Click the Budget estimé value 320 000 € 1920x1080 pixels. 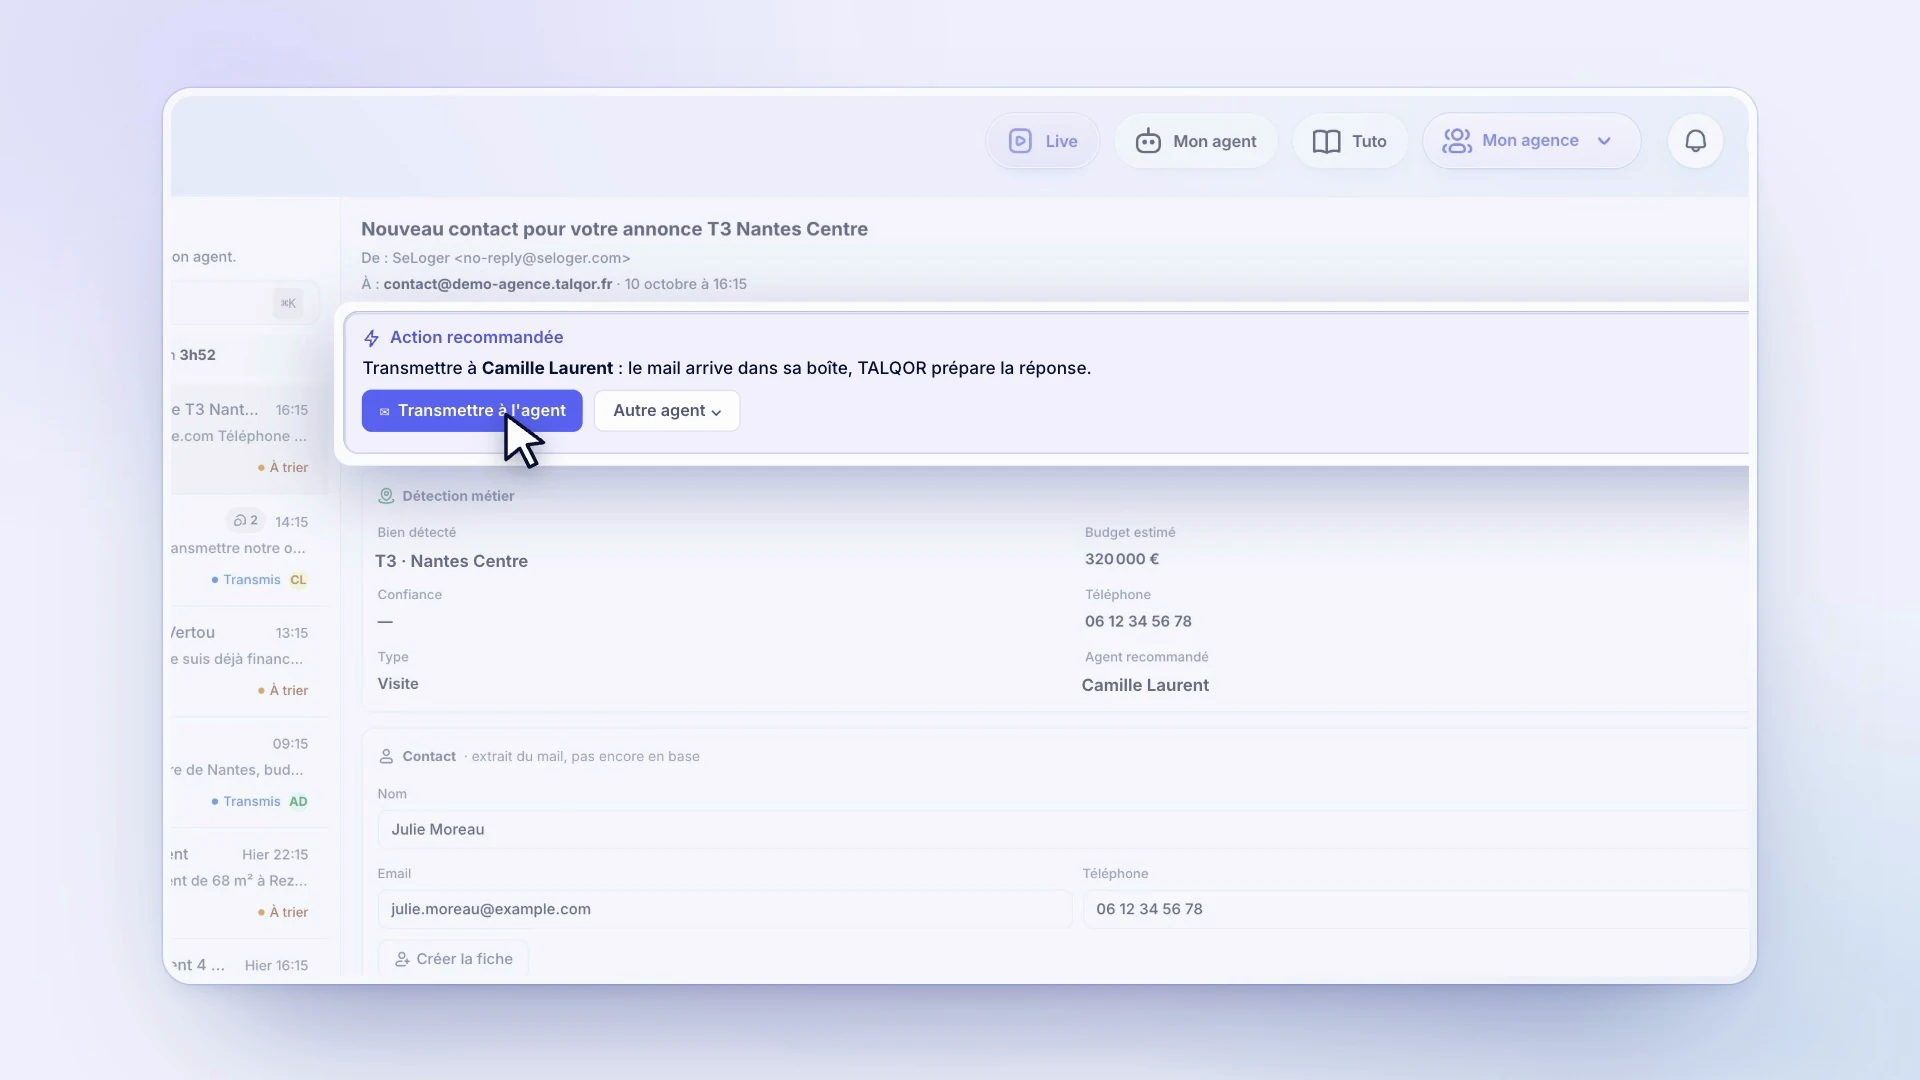tap(1122, 560)
